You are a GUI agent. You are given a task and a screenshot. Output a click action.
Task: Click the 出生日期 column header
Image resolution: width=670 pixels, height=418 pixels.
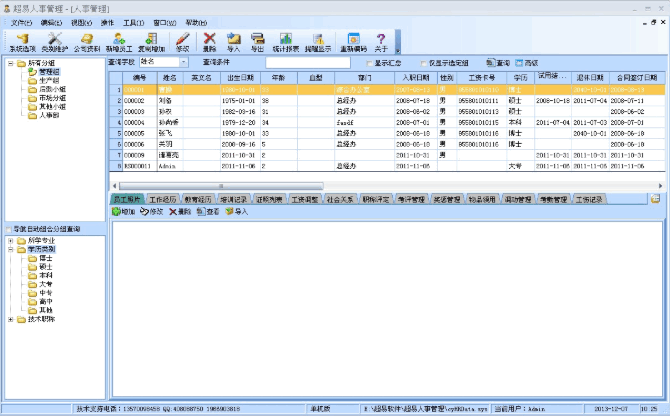tap(240, 78)
